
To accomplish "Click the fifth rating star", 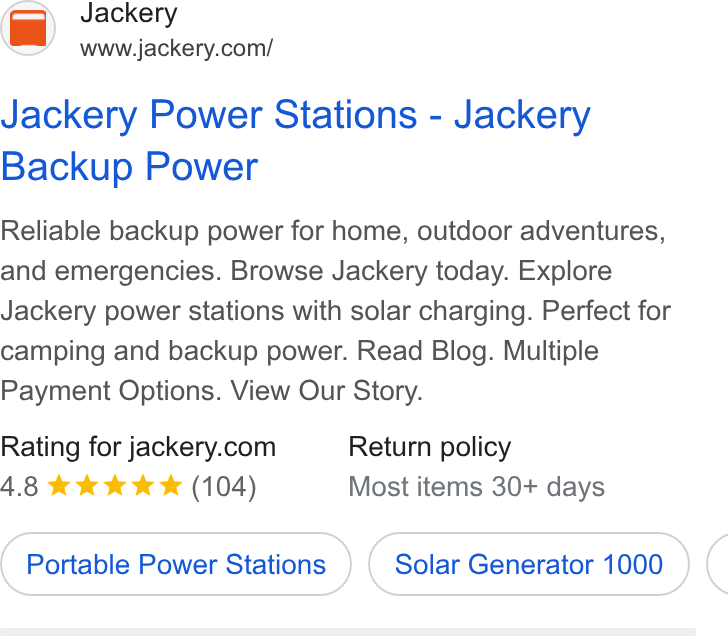I will click(171, 486).
